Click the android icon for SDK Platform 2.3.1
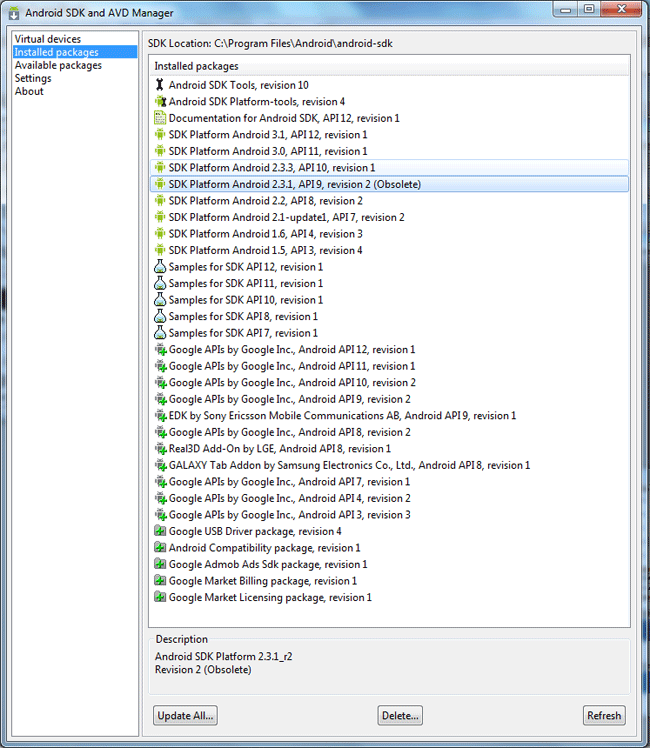This screenshot has height=748, width=650. (x=160, y=184)
